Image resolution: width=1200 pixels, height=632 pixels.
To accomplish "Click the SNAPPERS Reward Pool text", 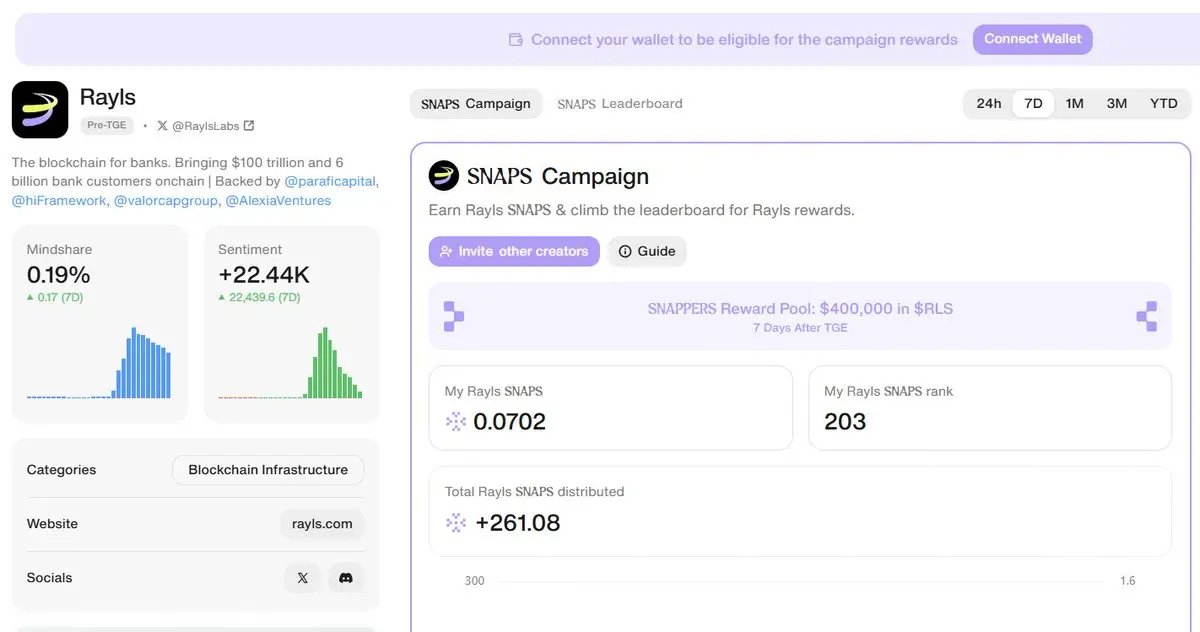I will click(800, 309).
